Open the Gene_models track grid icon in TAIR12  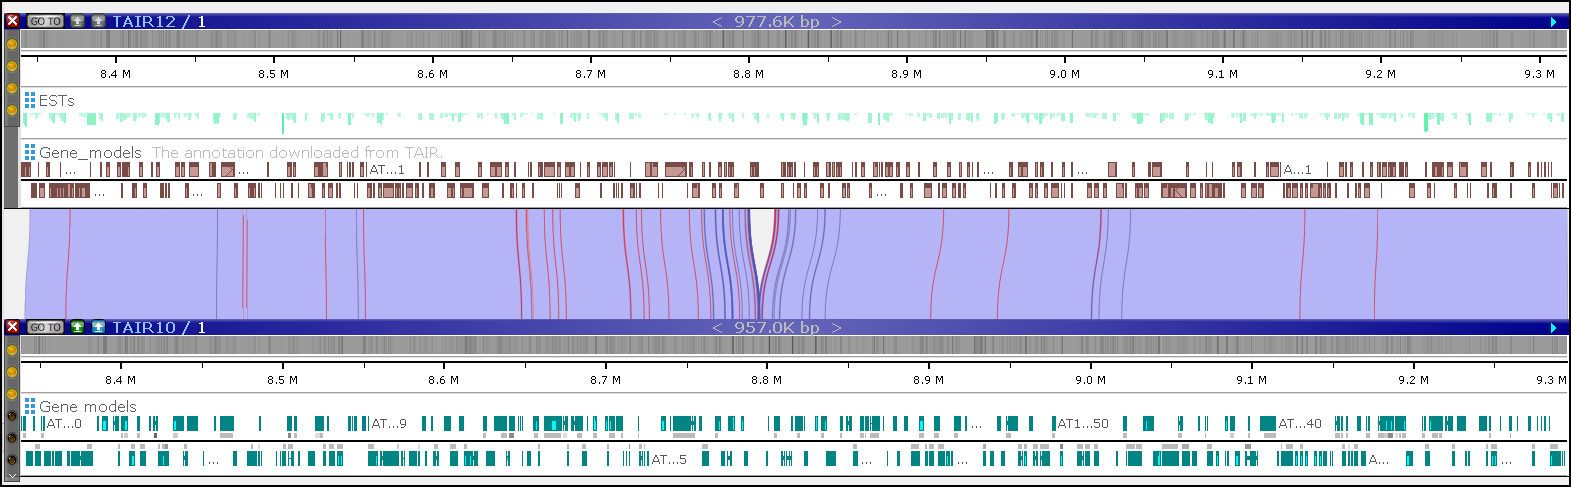point(30,152)
